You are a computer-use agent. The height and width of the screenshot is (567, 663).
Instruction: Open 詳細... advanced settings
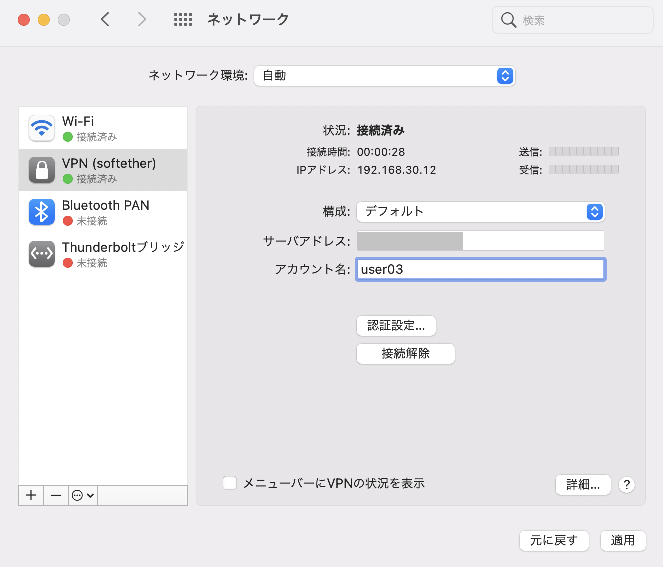click(x=583, y=485)
